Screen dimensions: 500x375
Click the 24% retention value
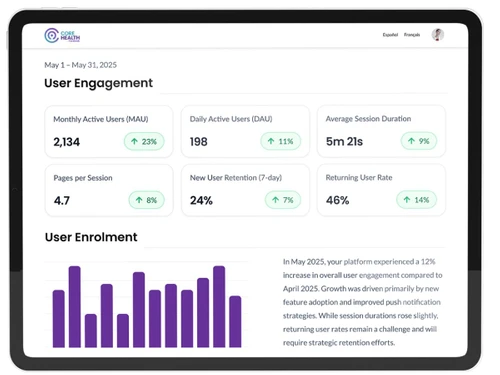pyautogui.click(x=201, y=200)
